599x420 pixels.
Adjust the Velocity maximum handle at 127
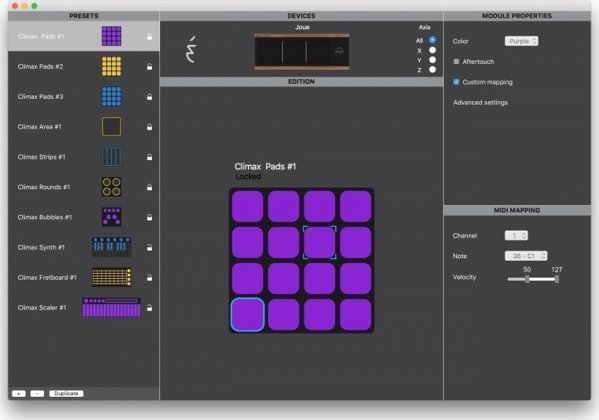(557, 279)
